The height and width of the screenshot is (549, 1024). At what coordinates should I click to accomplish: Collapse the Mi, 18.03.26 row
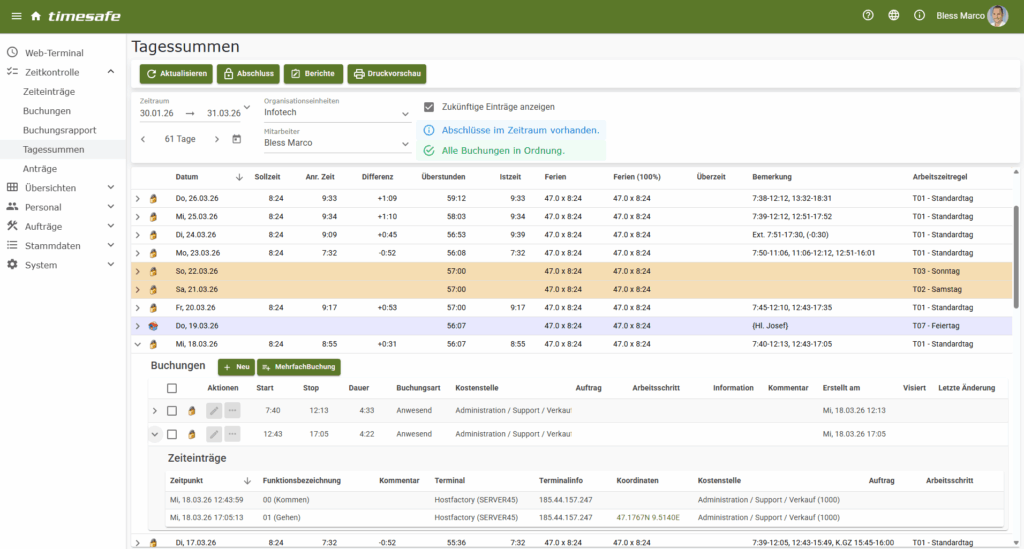(x=138, y=344)
